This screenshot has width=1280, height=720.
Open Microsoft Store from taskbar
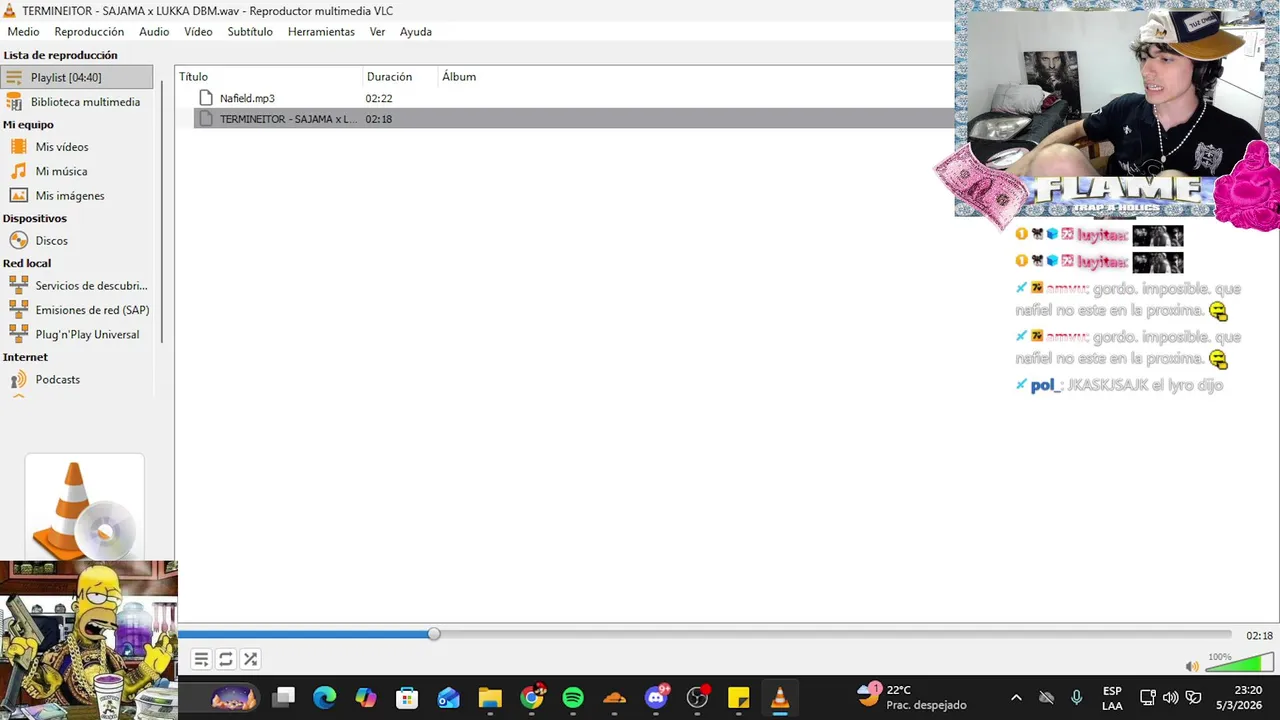(x=407, y=697)
